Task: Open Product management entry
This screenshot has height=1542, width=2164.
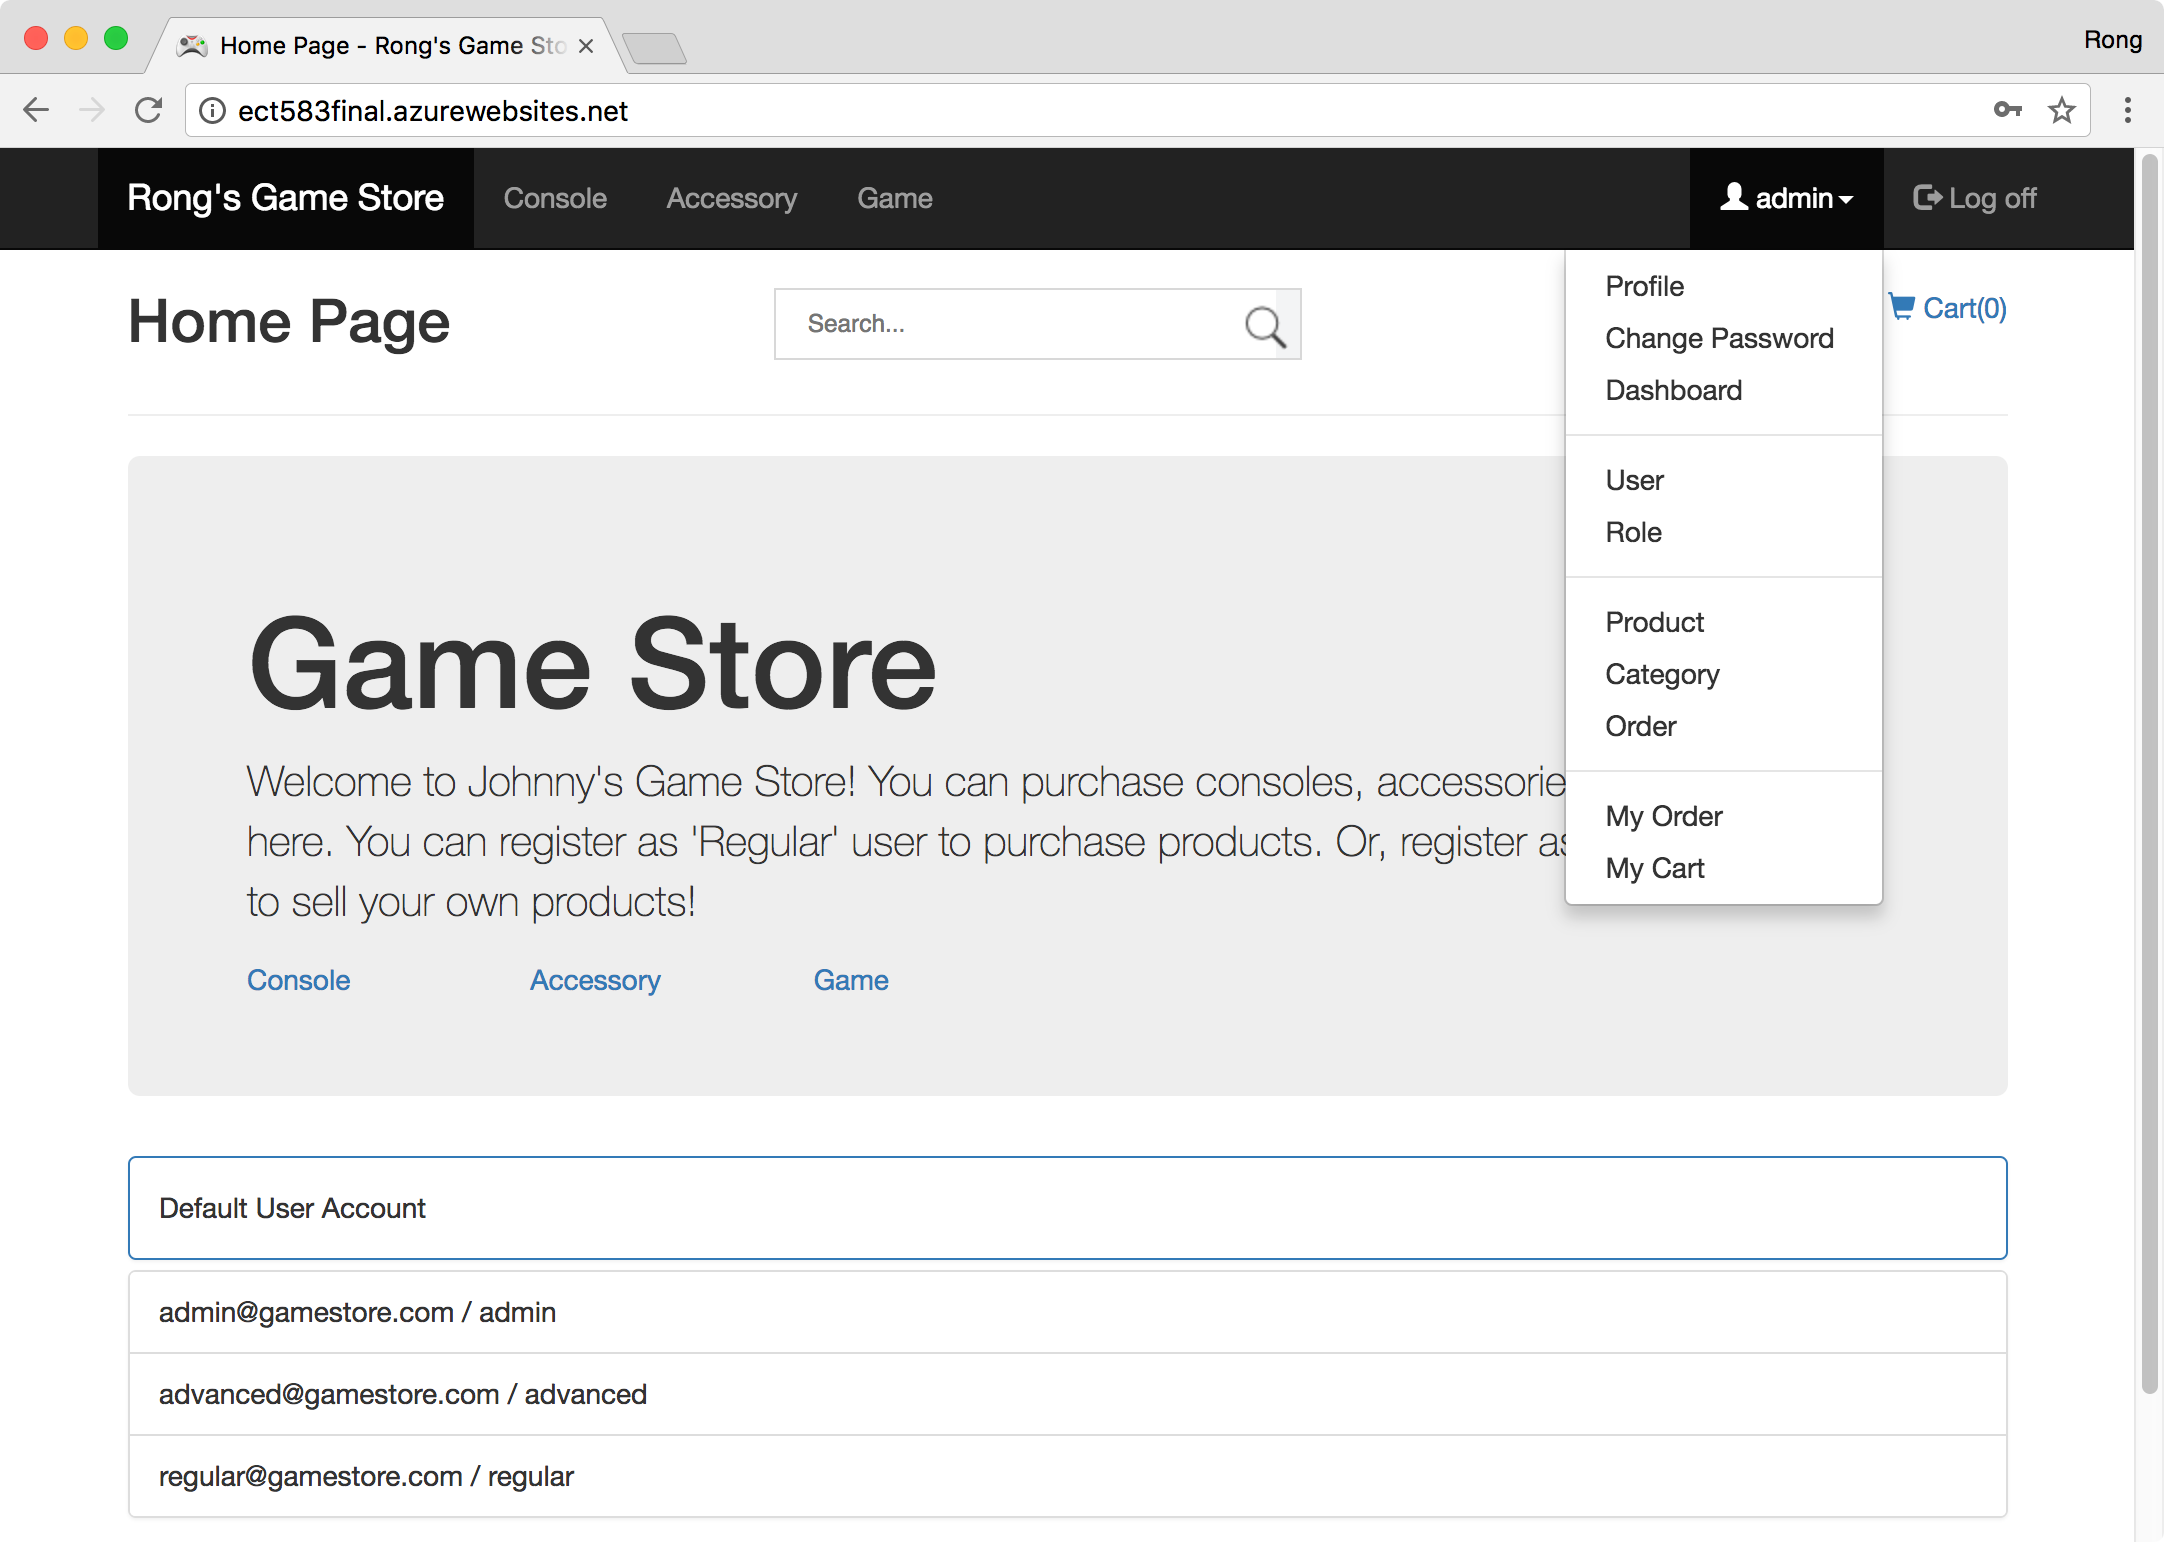Action: [x=1654, y=622]
